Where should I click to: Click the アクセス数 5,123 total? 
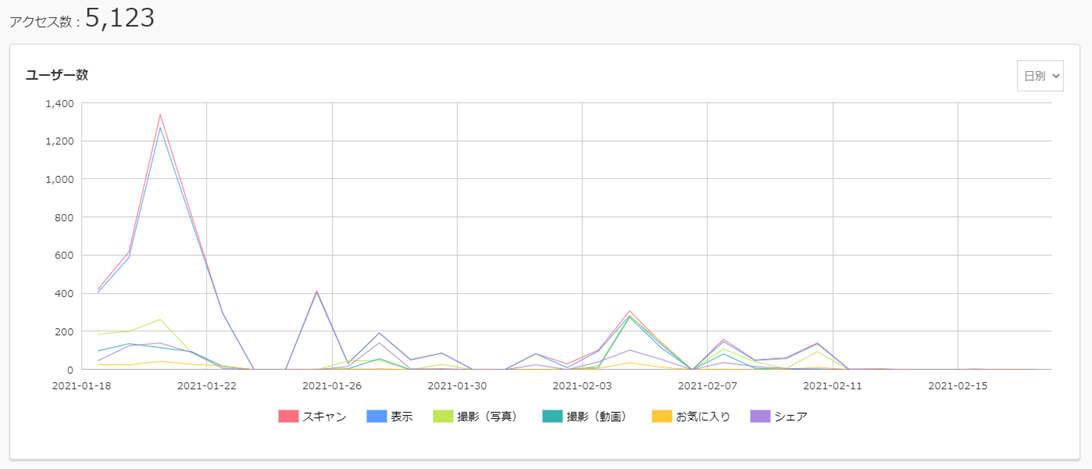pos(81,19)
